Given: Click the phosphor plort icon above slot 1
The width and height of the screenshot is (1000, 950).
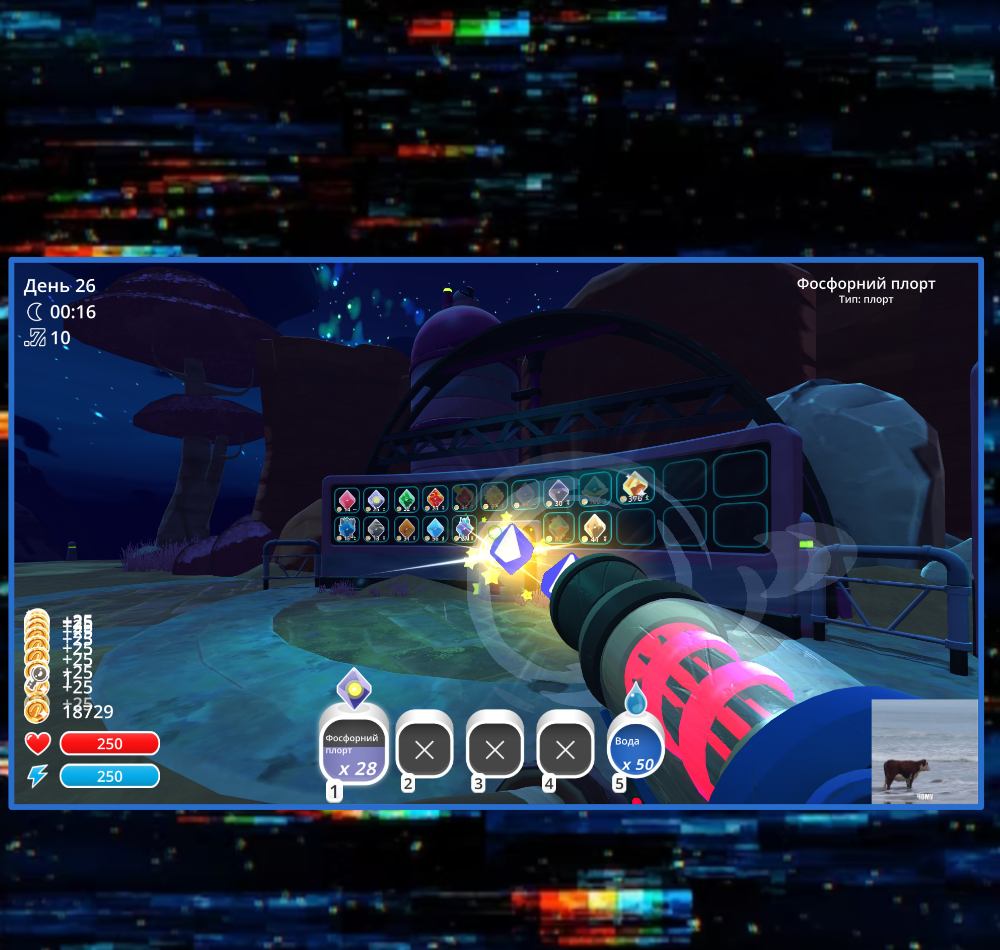Looking at the screenshot, I should click(353, 689).
